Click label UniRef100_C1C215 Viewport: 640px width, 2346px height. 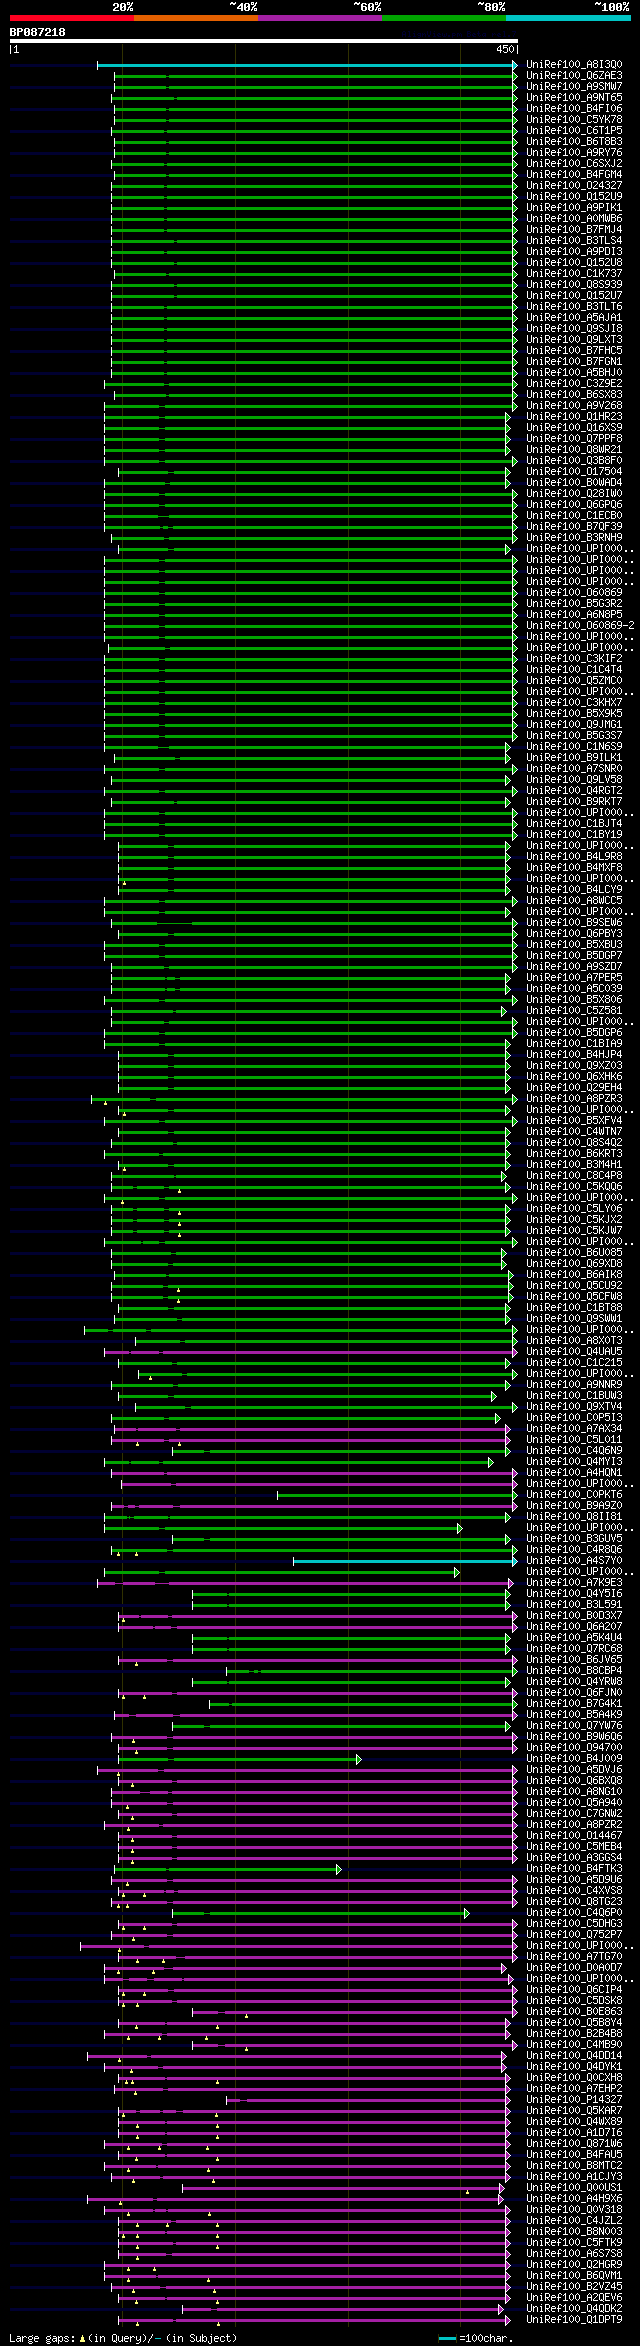pos(574,1363)
